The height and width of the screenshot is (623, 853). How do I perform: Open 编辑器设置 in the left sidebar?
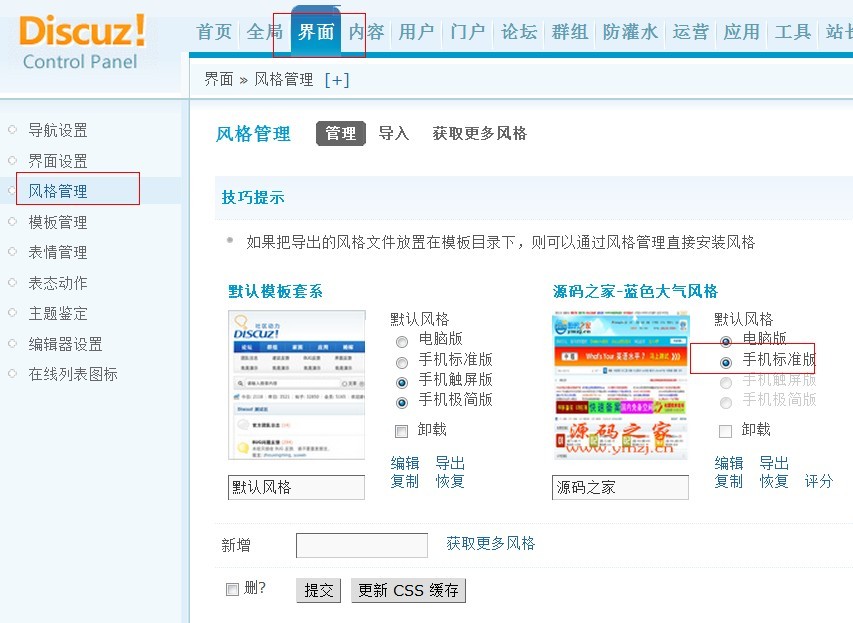pyautogui.click(x=65, y=344)
